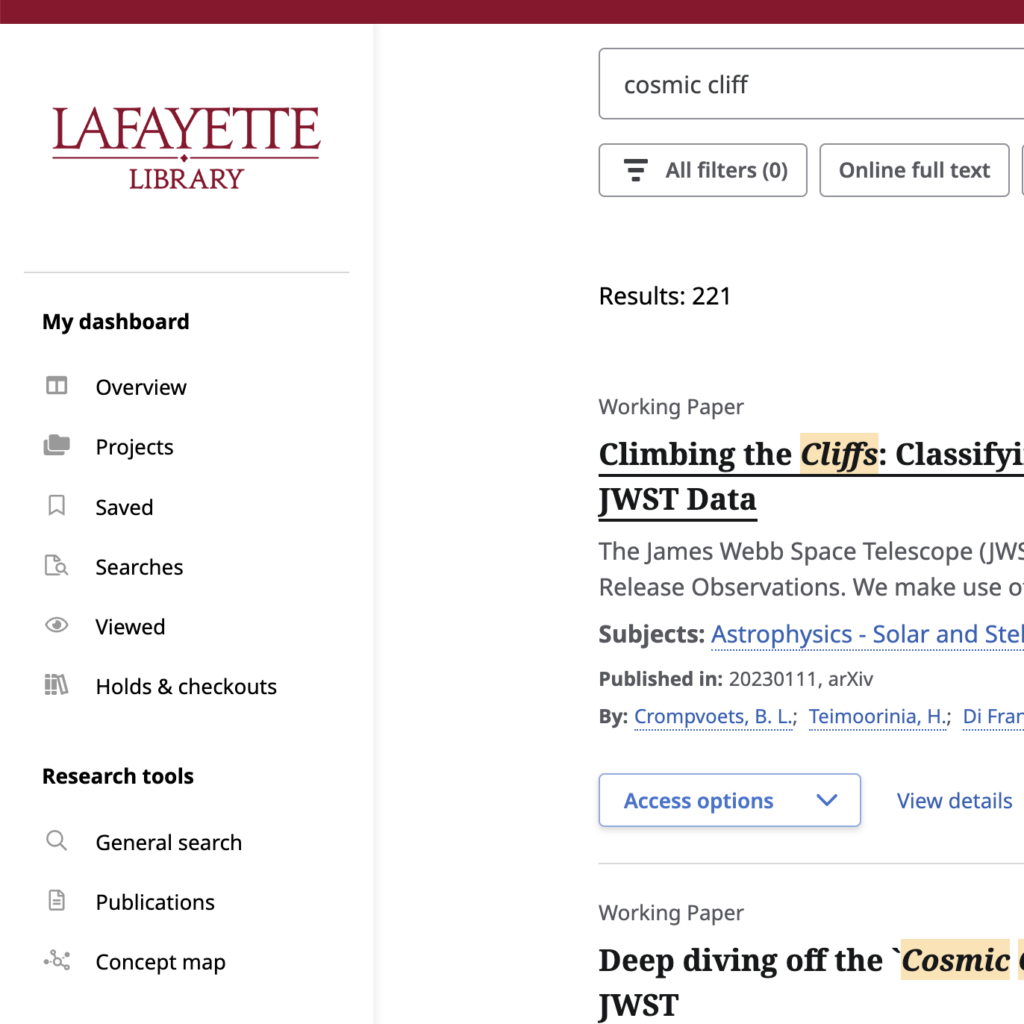Click the Viewed eye icon
This screenshot has height=1024, width=1024.
click(x=57, y=626)
